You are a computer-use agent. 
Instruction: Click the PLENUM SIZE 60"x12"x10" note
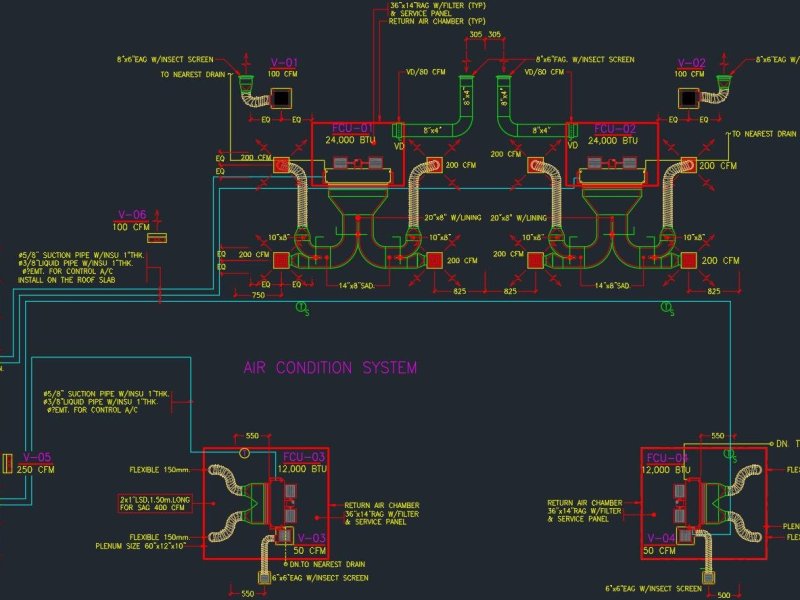point(140,546)
